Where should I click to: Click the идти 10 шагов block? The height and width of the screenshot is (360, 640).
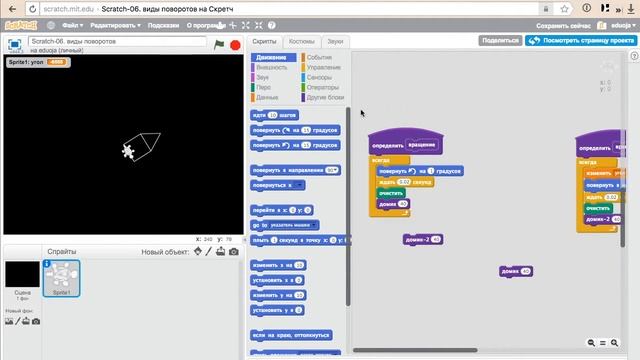coord(274,115)
